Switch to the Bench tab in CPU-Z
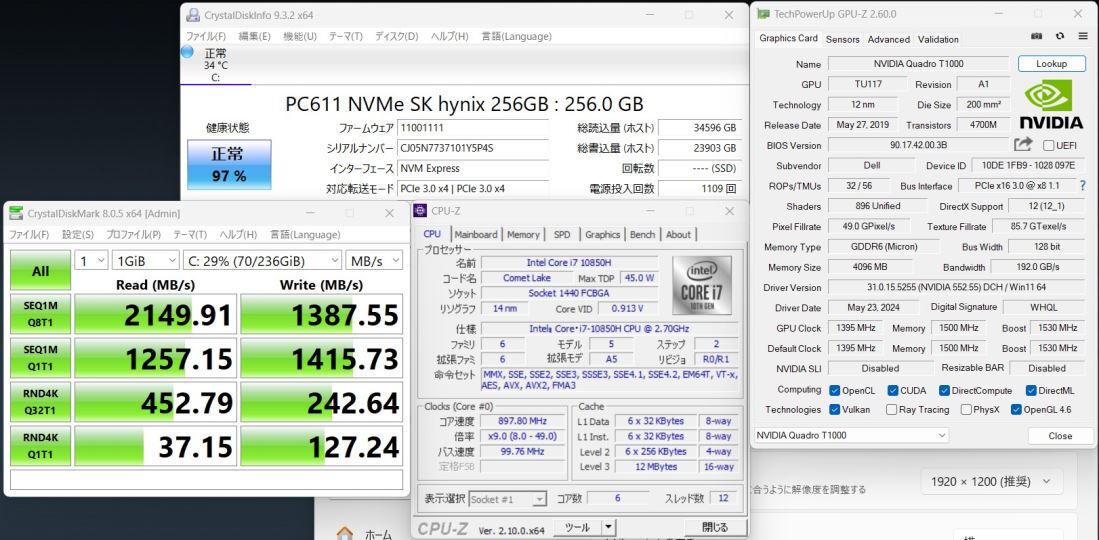Image resolution: width=1099 pixels, height=540 pixels. (x=642, y=234)
